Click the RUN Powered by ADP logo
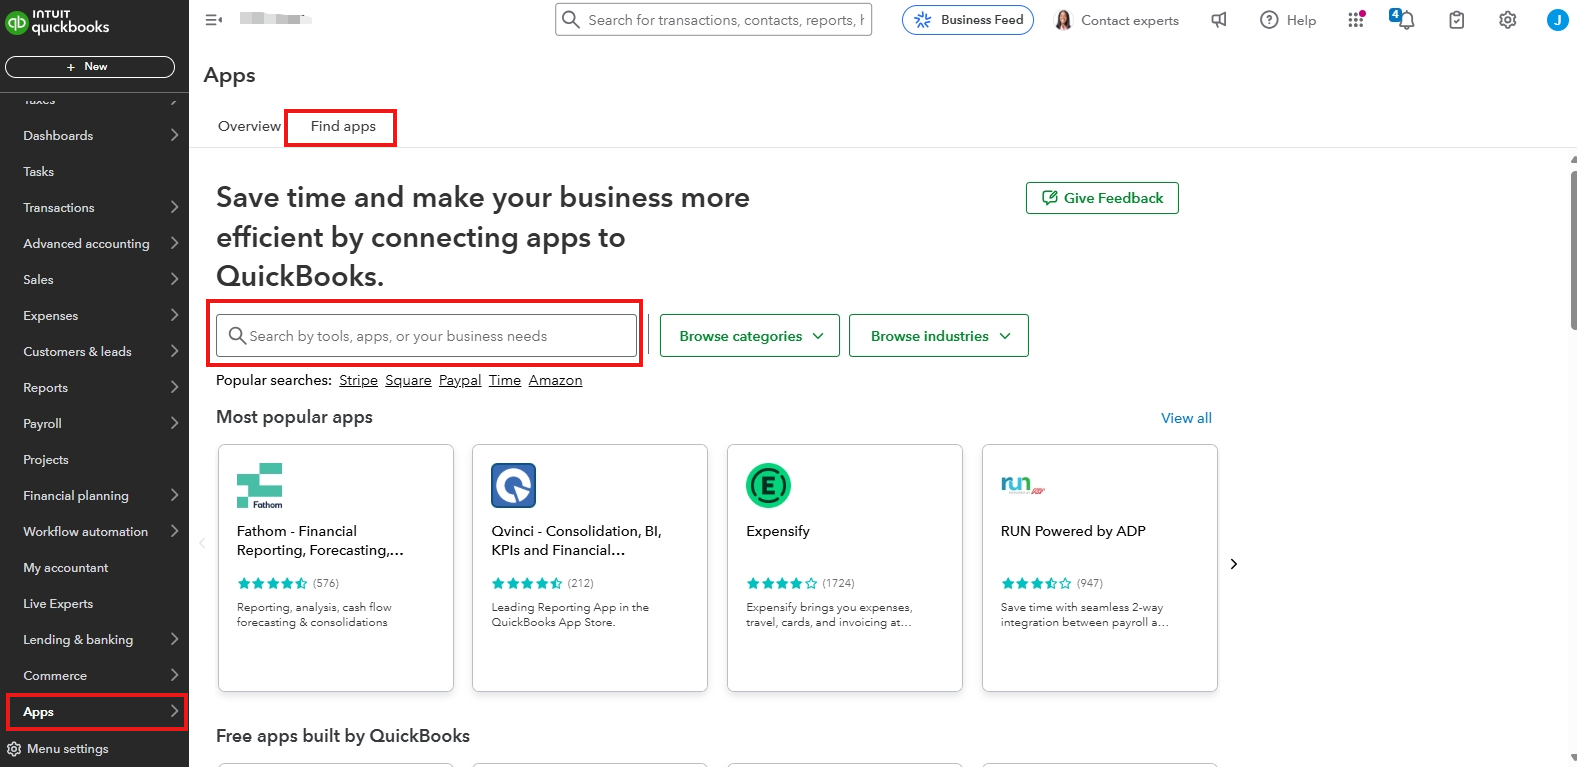This screenshot has height=767, width=1577. [x=1023, y=485]
